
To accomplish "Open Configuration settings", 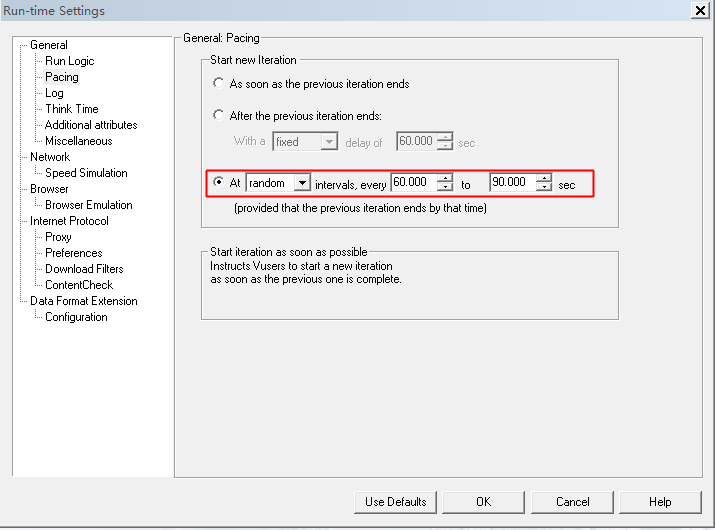I will click(76, 317).
